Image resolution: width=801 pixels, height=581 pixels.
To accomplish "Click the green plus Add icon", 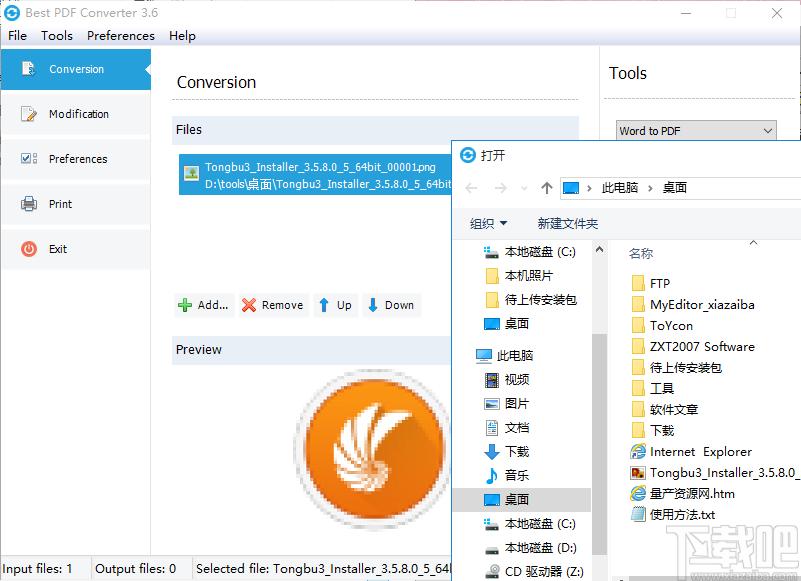I will (x=184, y=305).
